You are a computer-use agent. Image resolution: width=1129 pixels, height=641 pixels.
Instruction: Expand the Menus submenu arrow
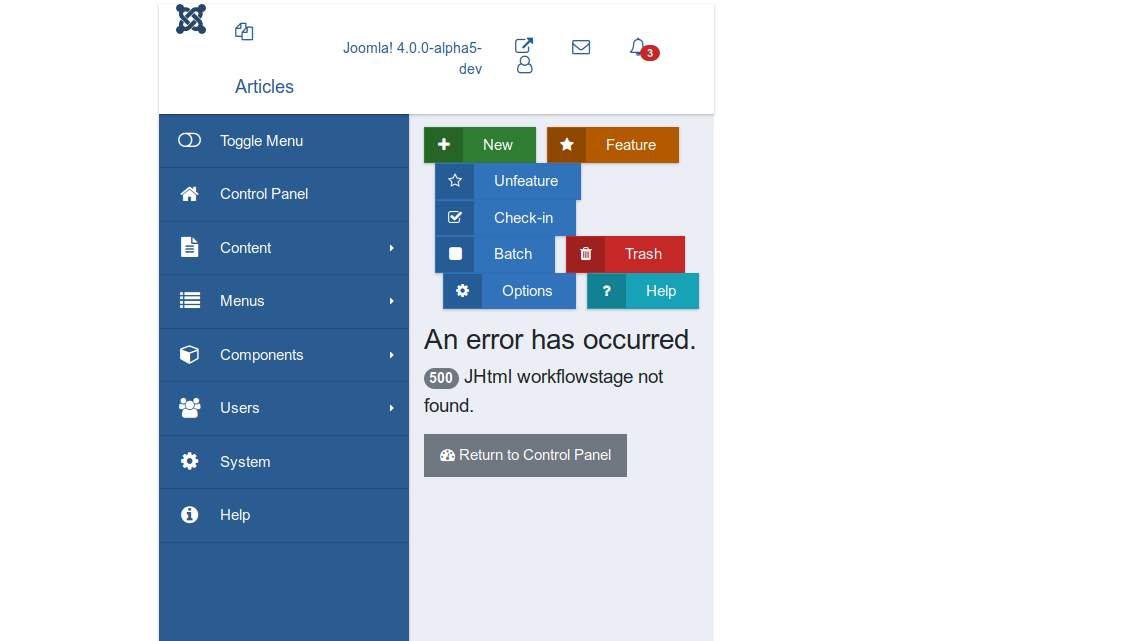pos(392,301)
